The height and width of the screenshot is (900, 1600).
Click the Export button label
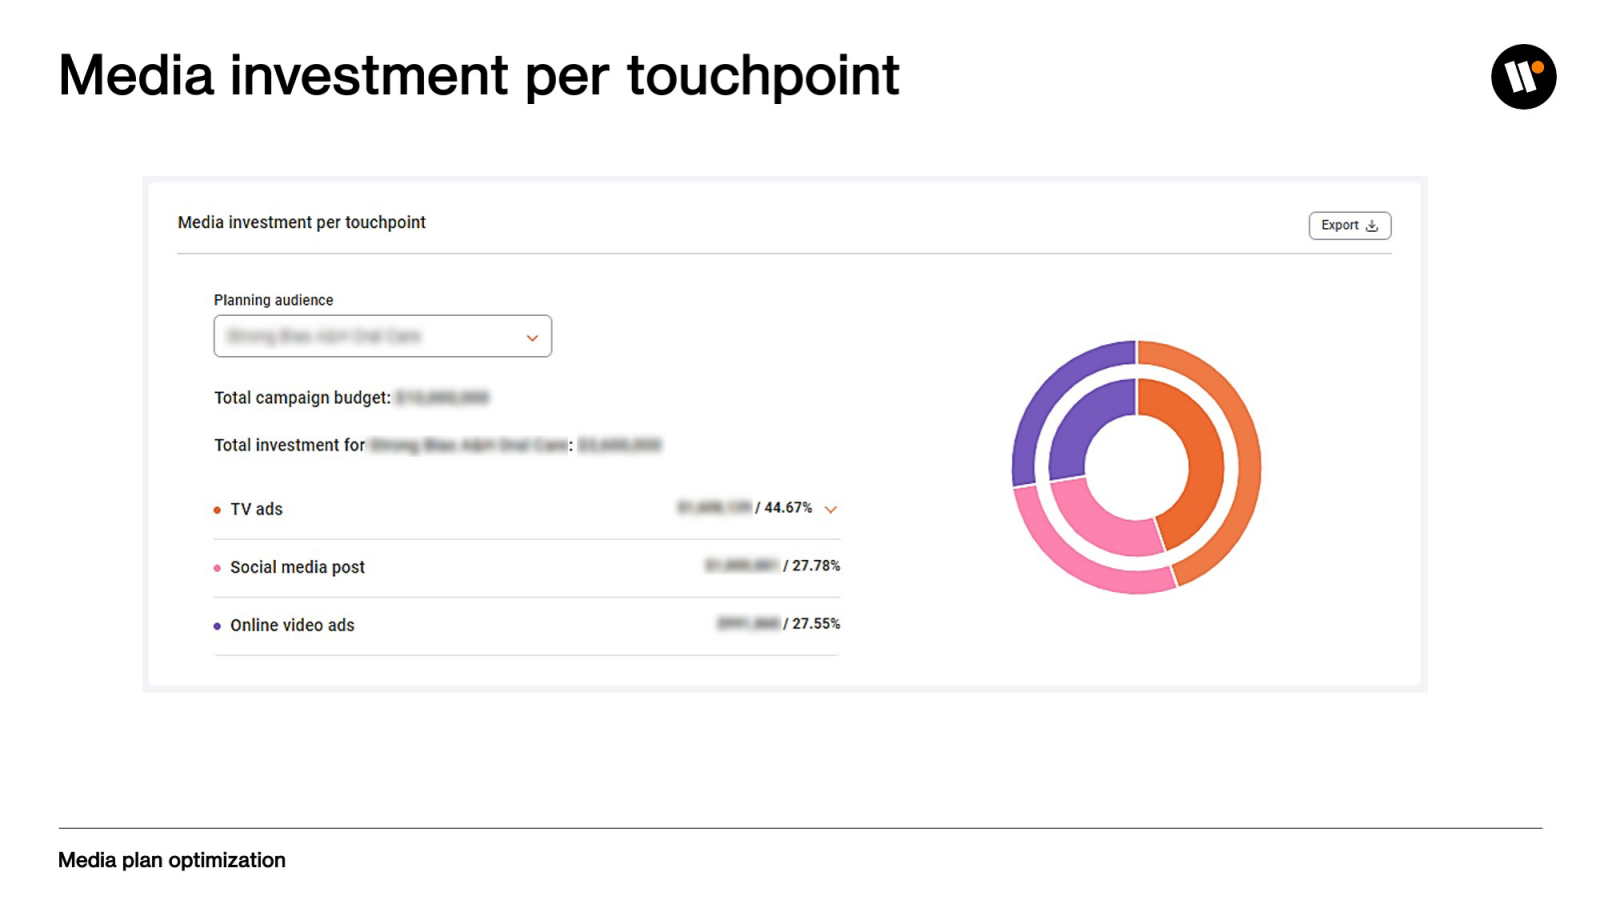pyautogui.click(x=1339, y=226)
